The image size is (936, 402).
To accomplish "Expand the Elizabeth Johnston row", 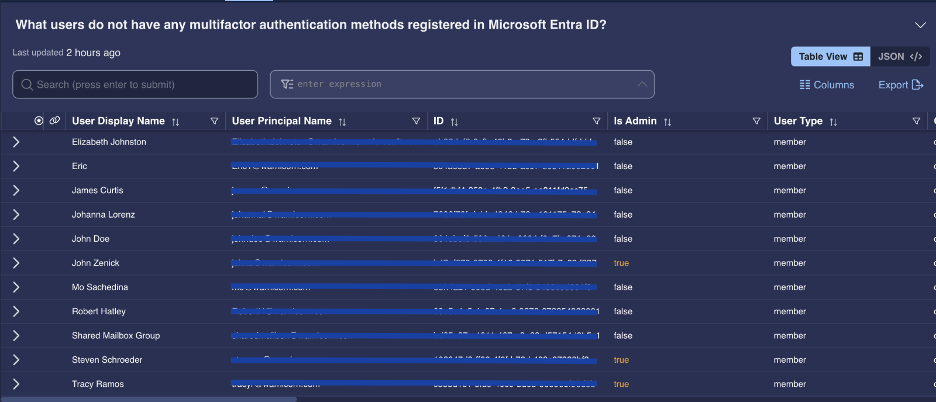I will [x=16, y=142].
